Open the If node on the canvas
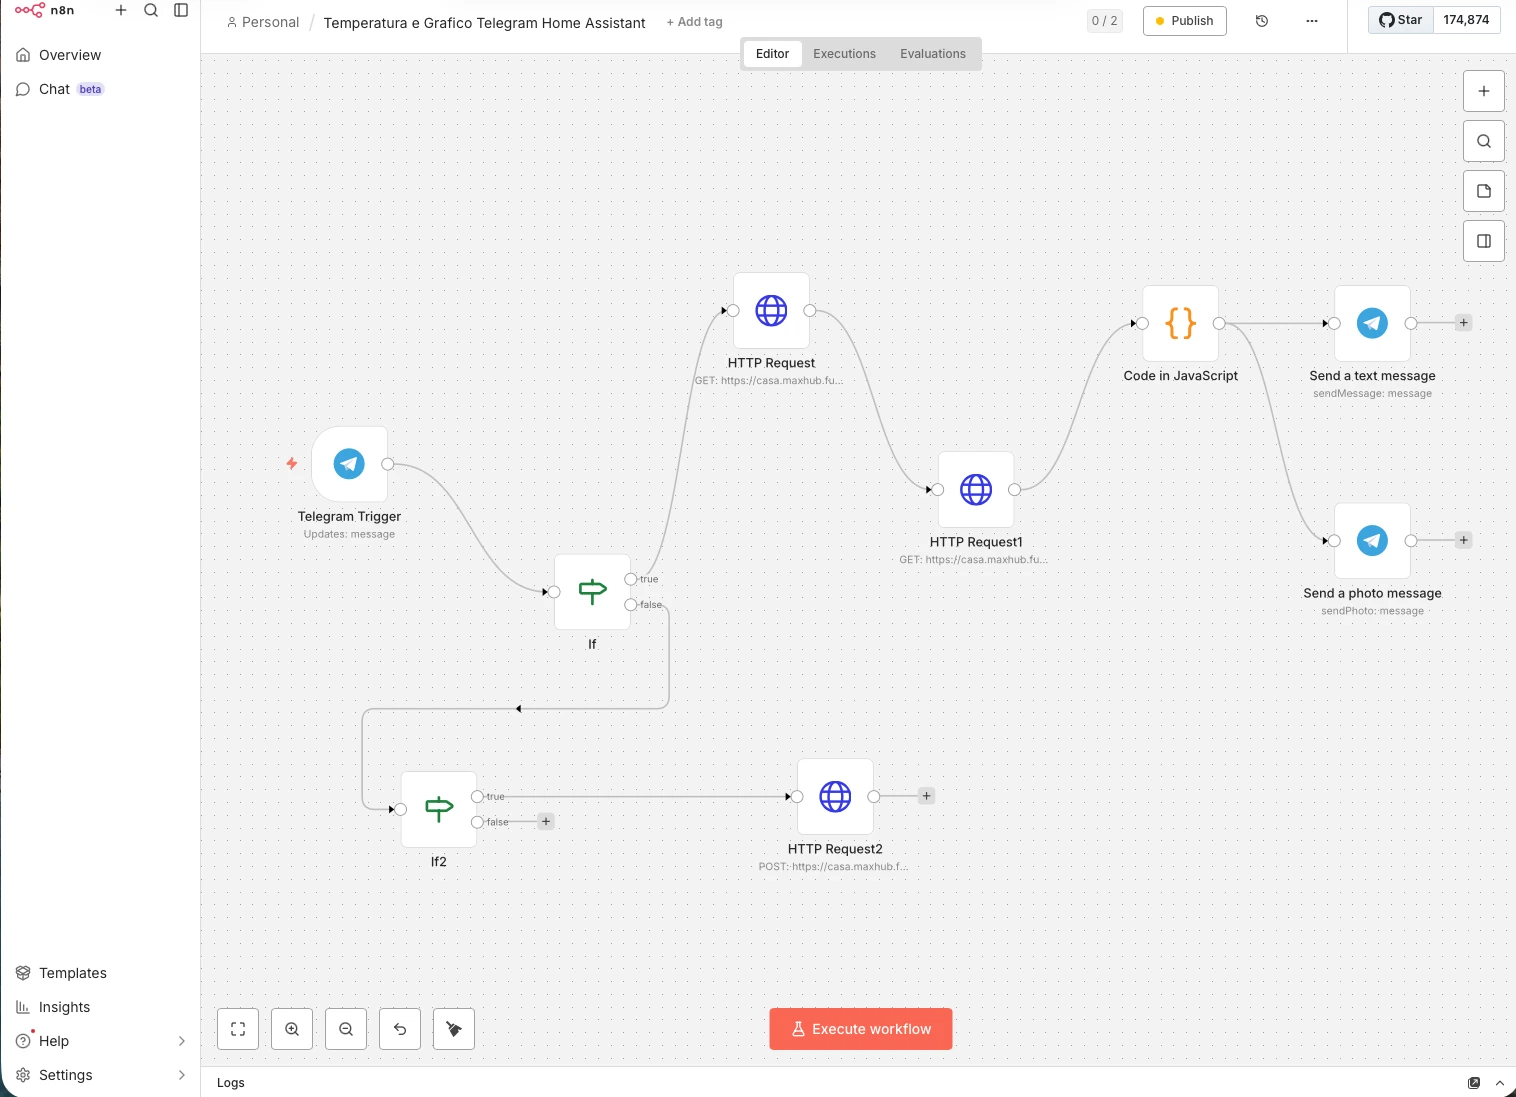This screenshot has height=1097, width=1516. pos(591,591)
